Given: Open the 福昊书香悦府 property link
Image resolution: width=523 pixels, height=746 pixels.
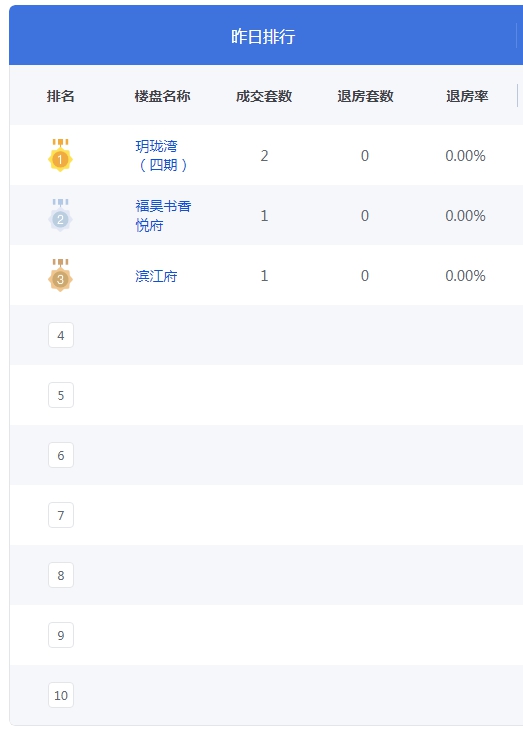Looking at the screenshot, I should point(163,216).
